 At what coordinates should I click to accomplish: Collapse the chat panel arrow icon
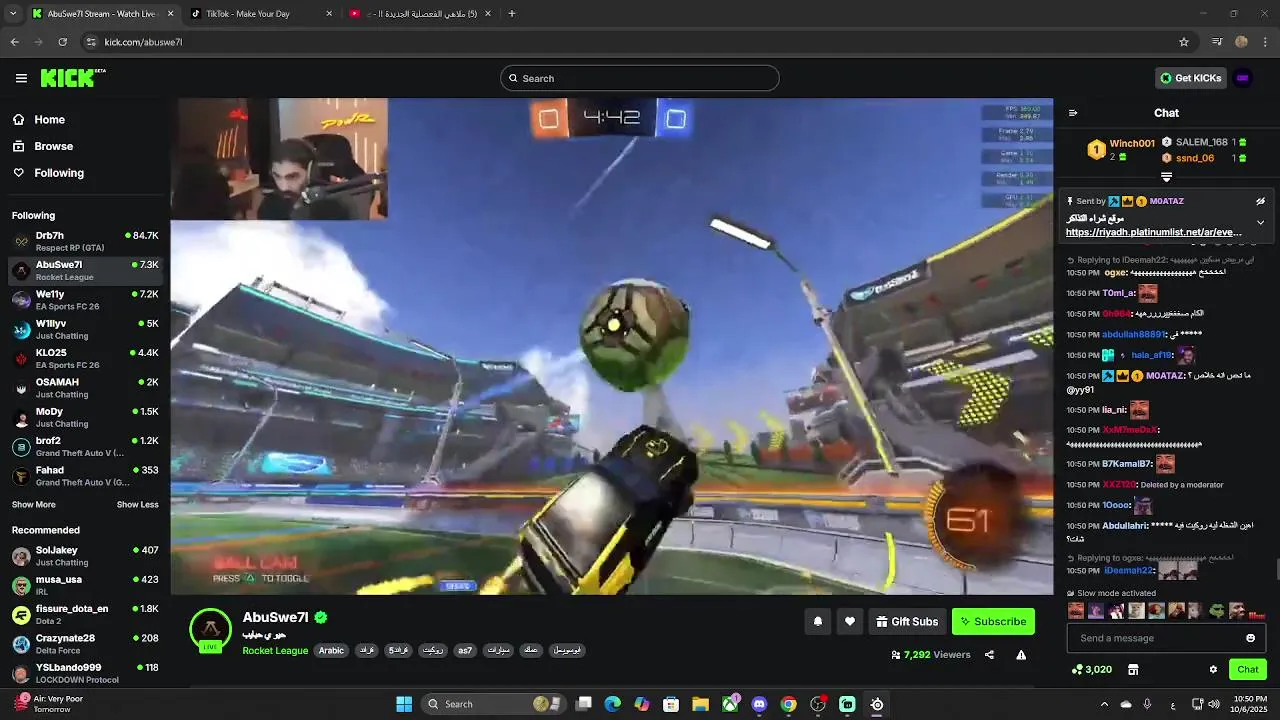point(1073,113)
